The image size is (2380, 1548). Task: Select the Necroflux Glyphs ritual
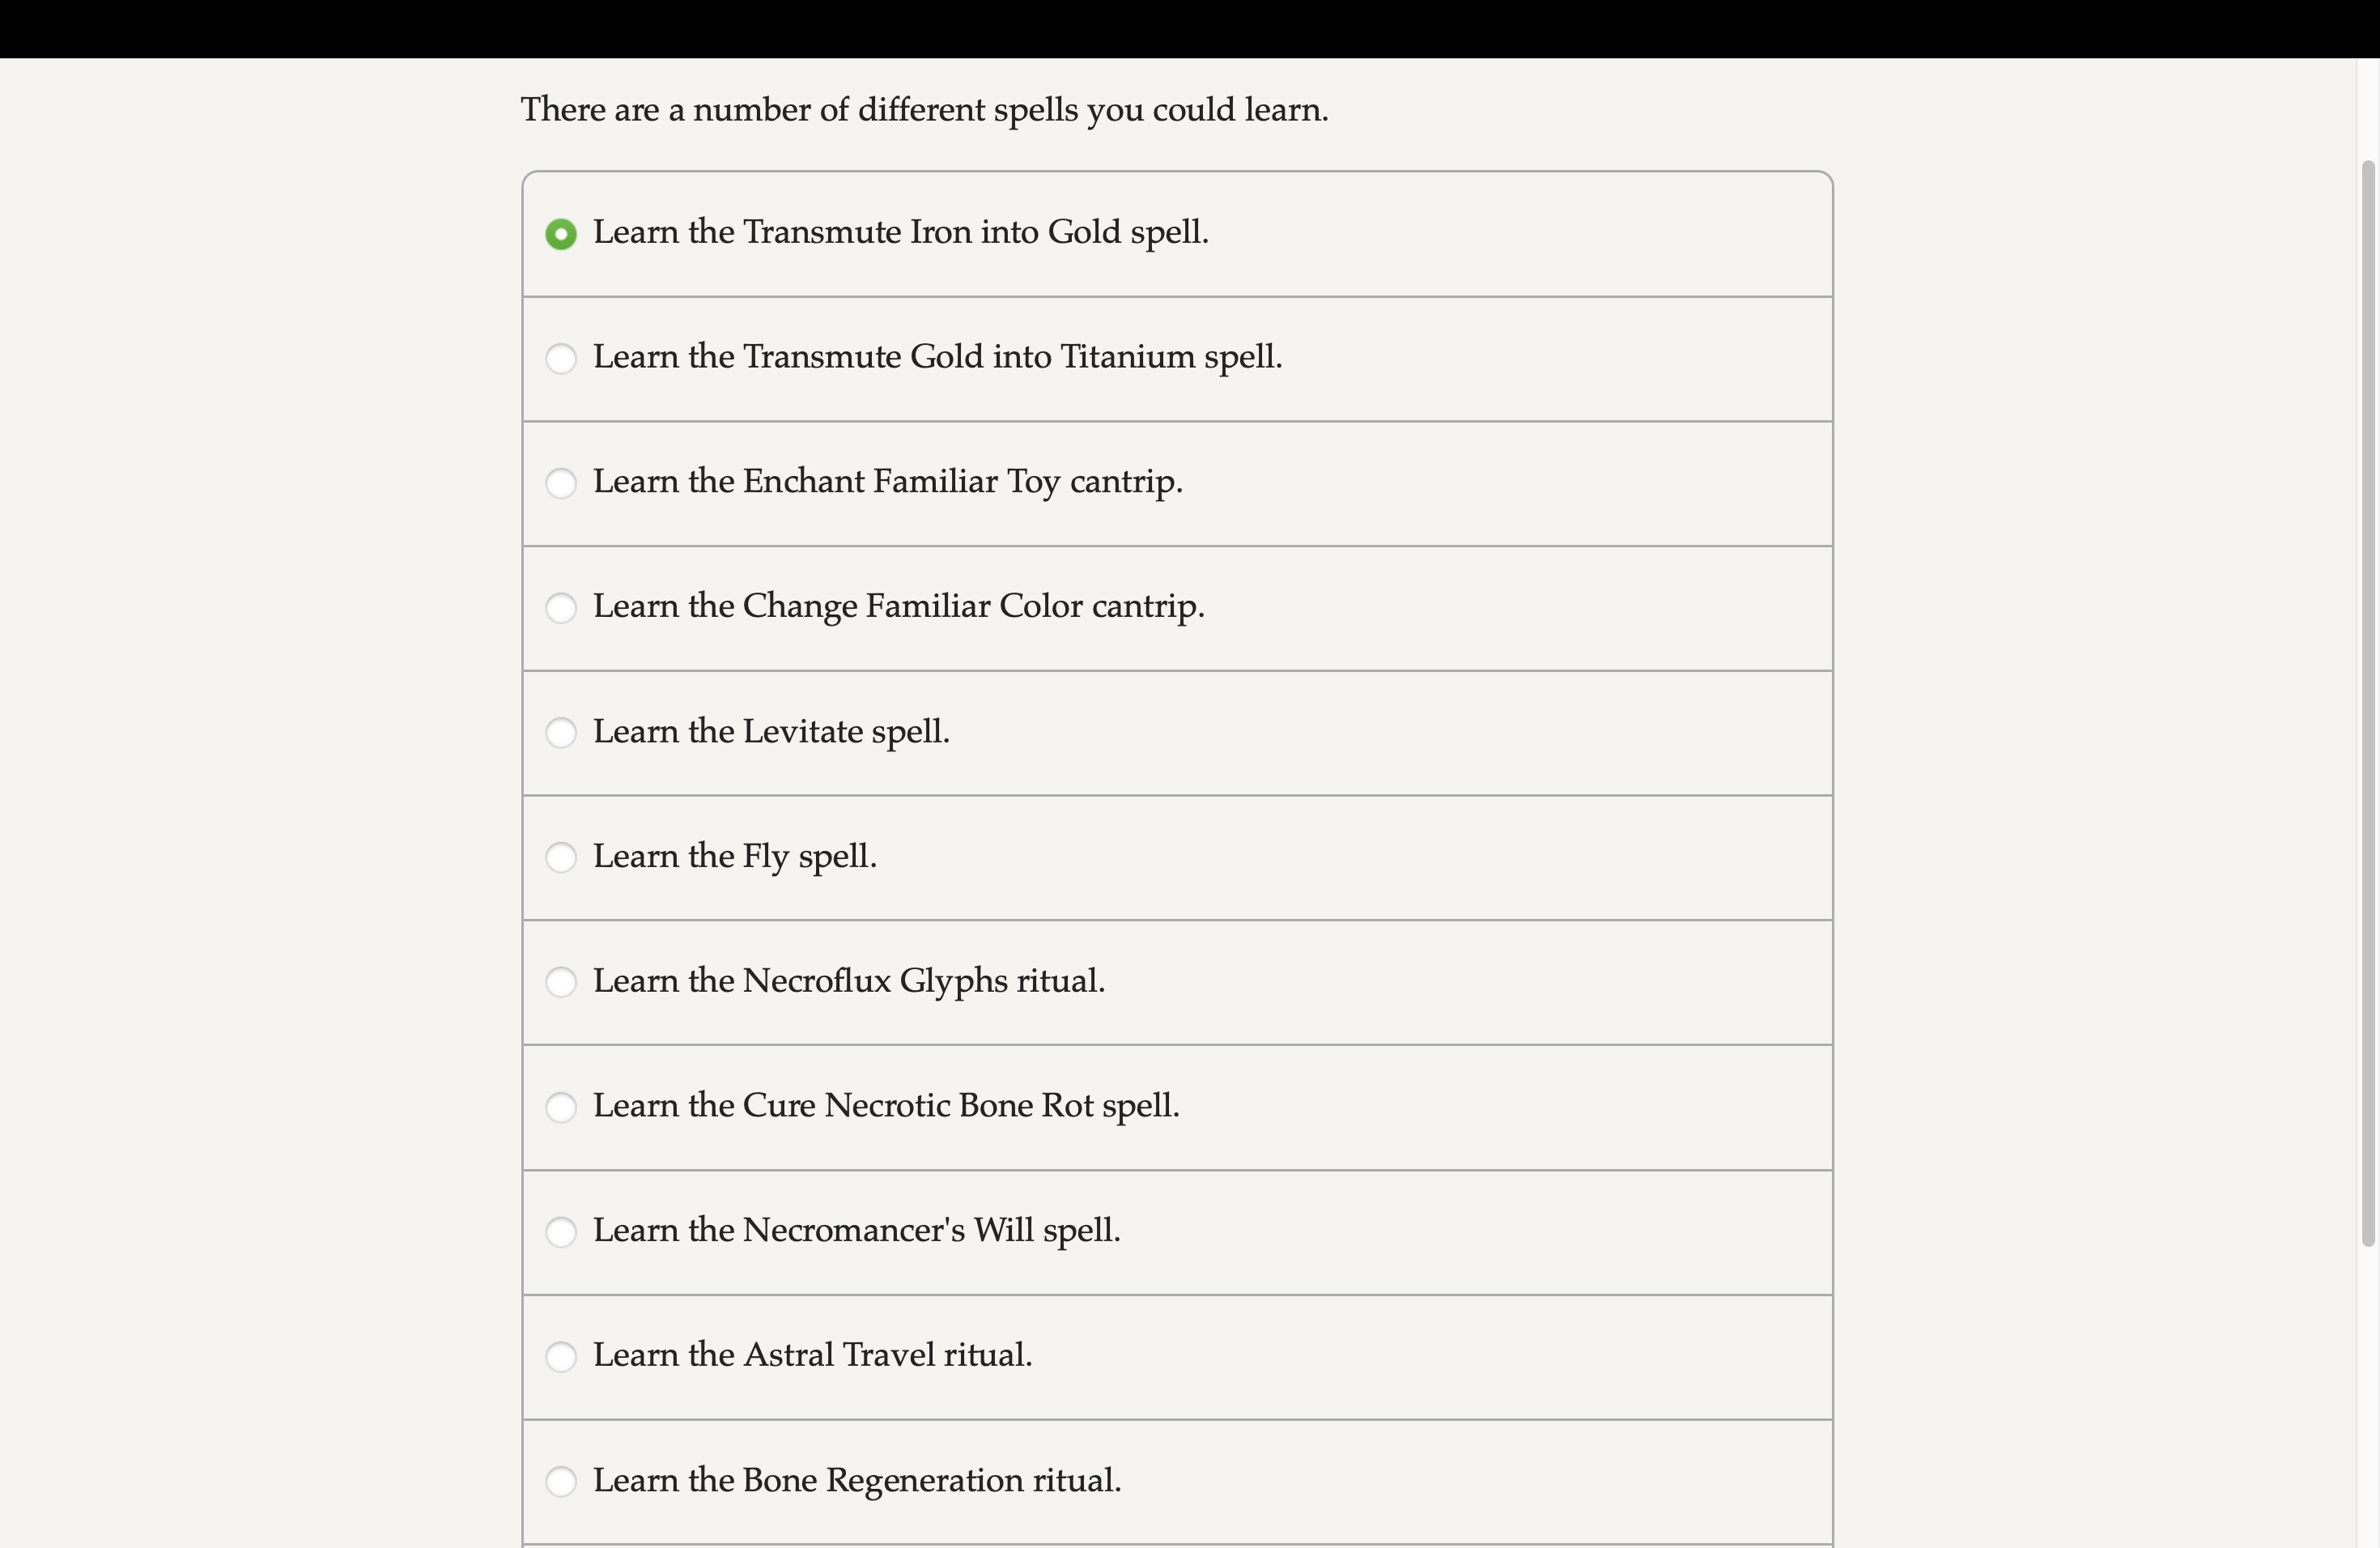(562, 982)
